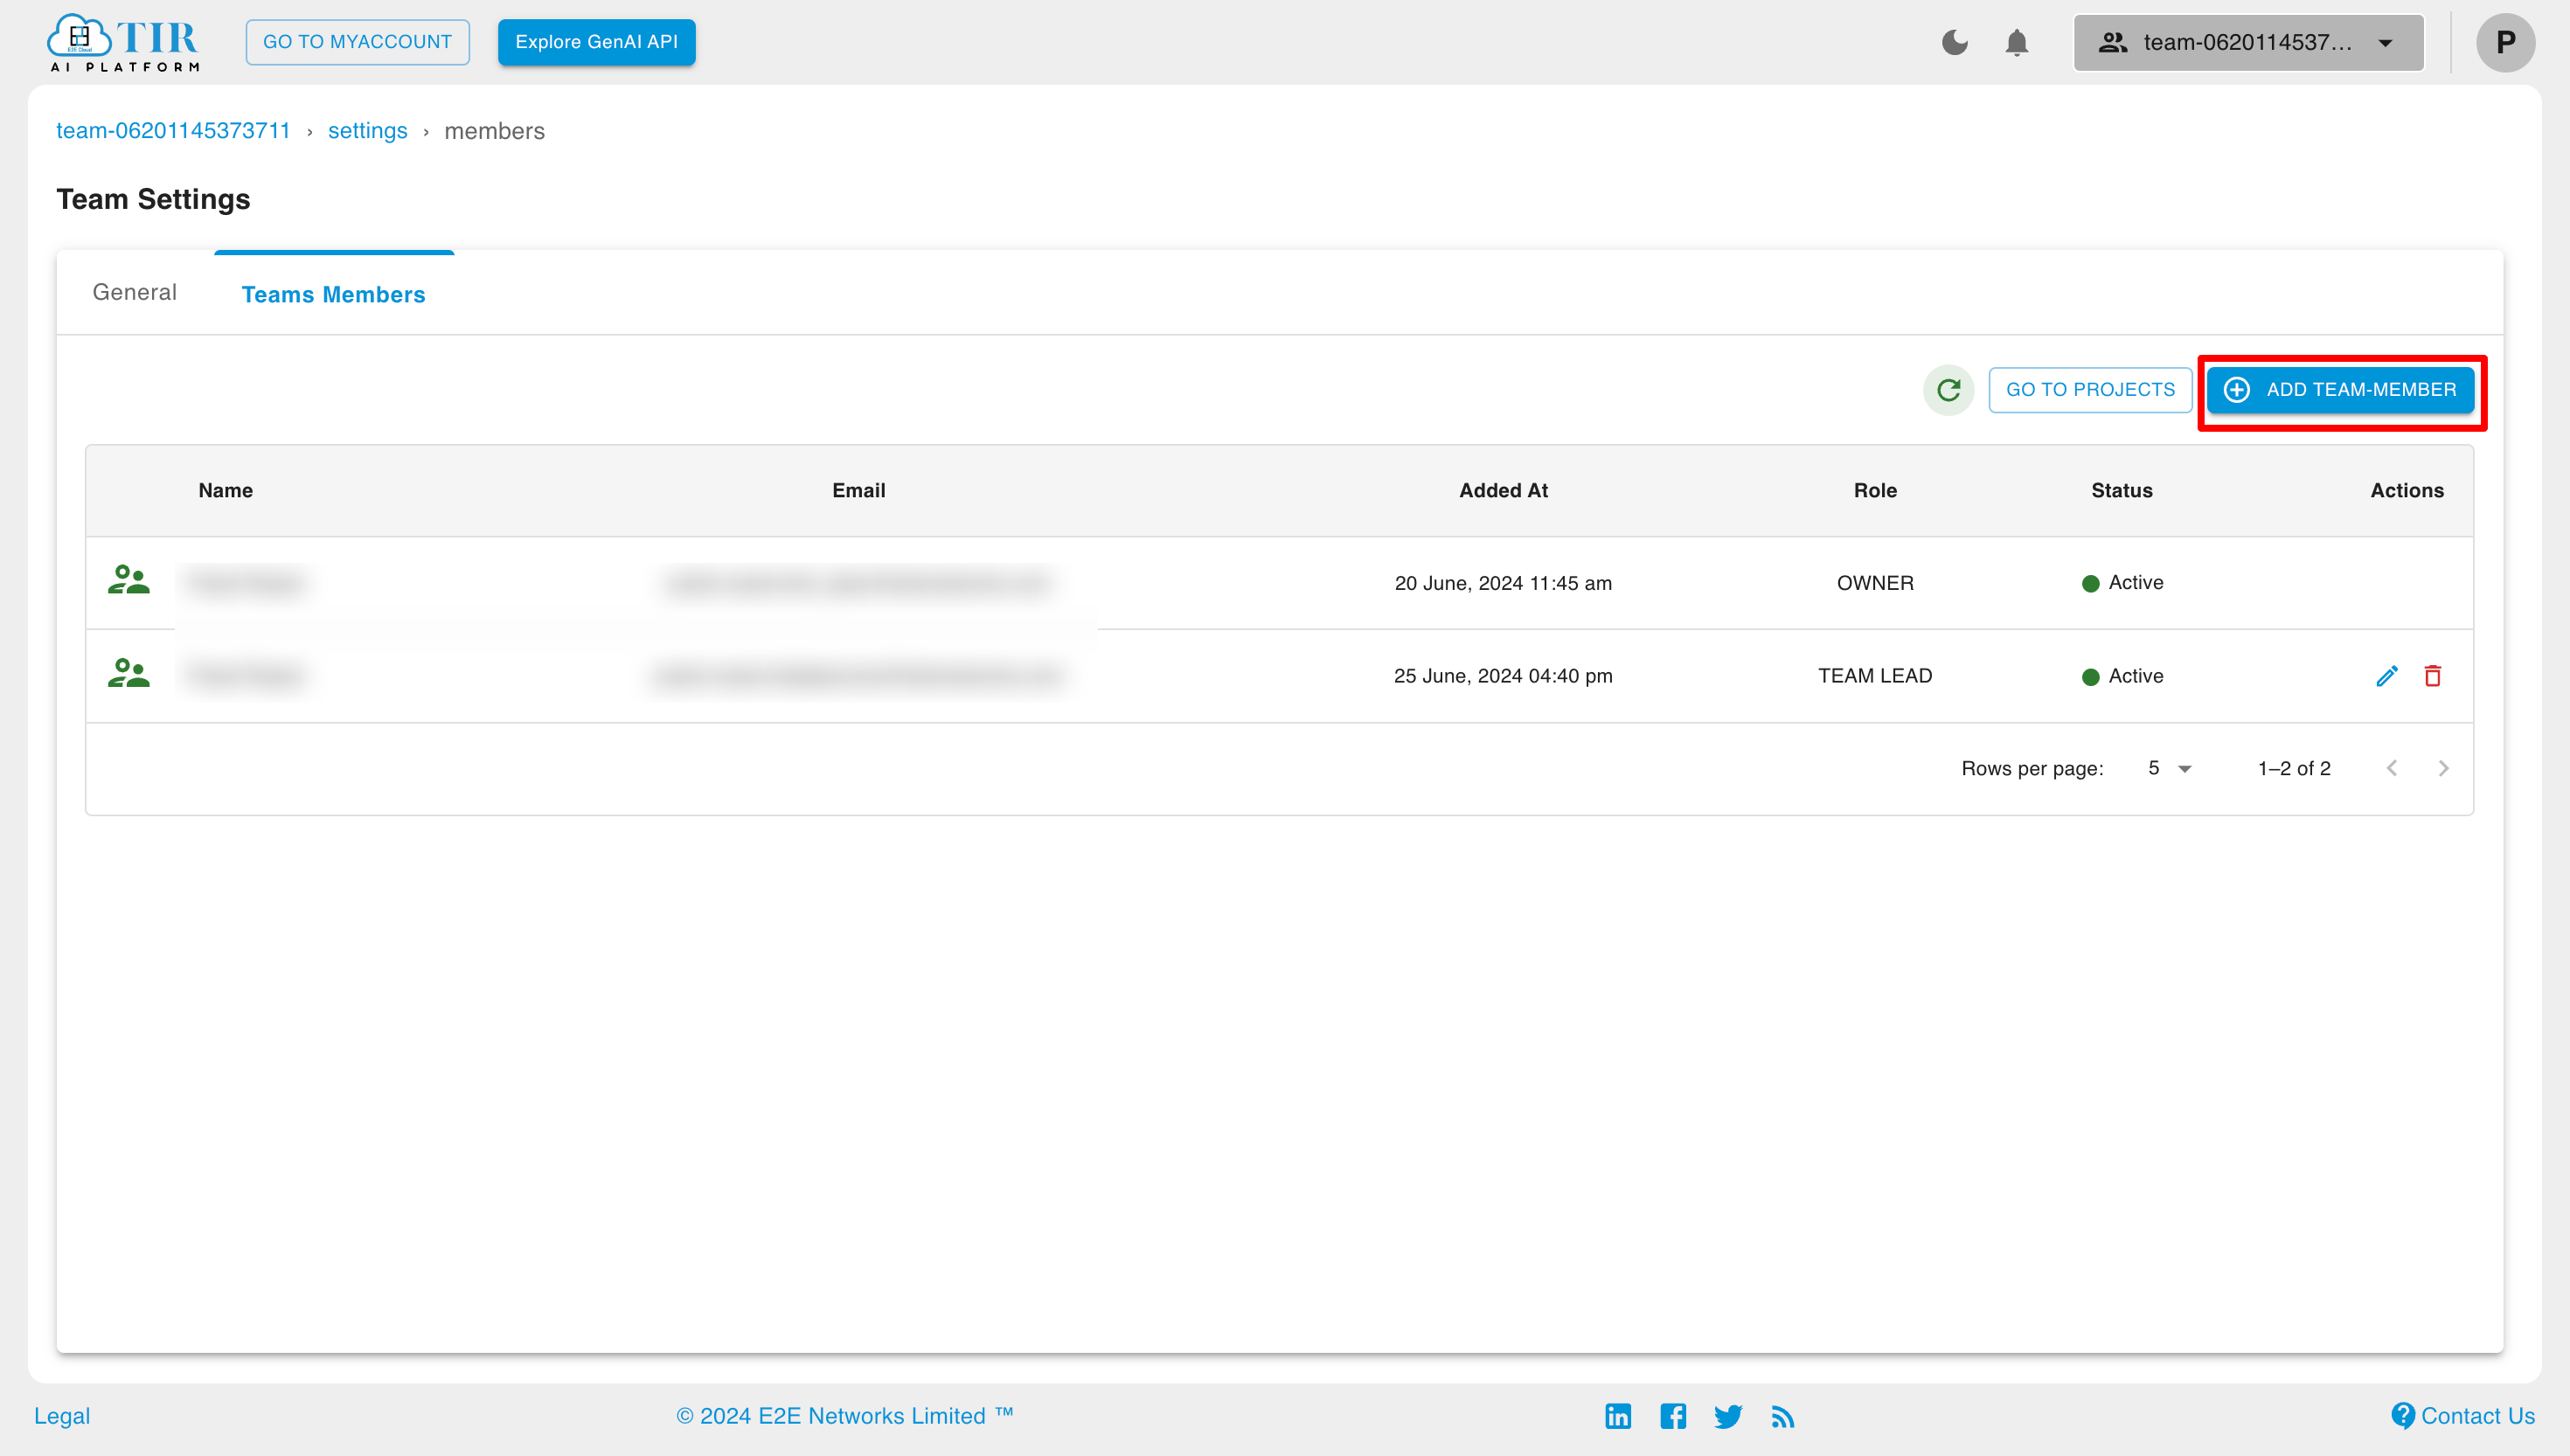Go to settings breadcrumb link
Viewport: 2570px width, 1456px height.
pyautogui.click(x=367, y=131)
